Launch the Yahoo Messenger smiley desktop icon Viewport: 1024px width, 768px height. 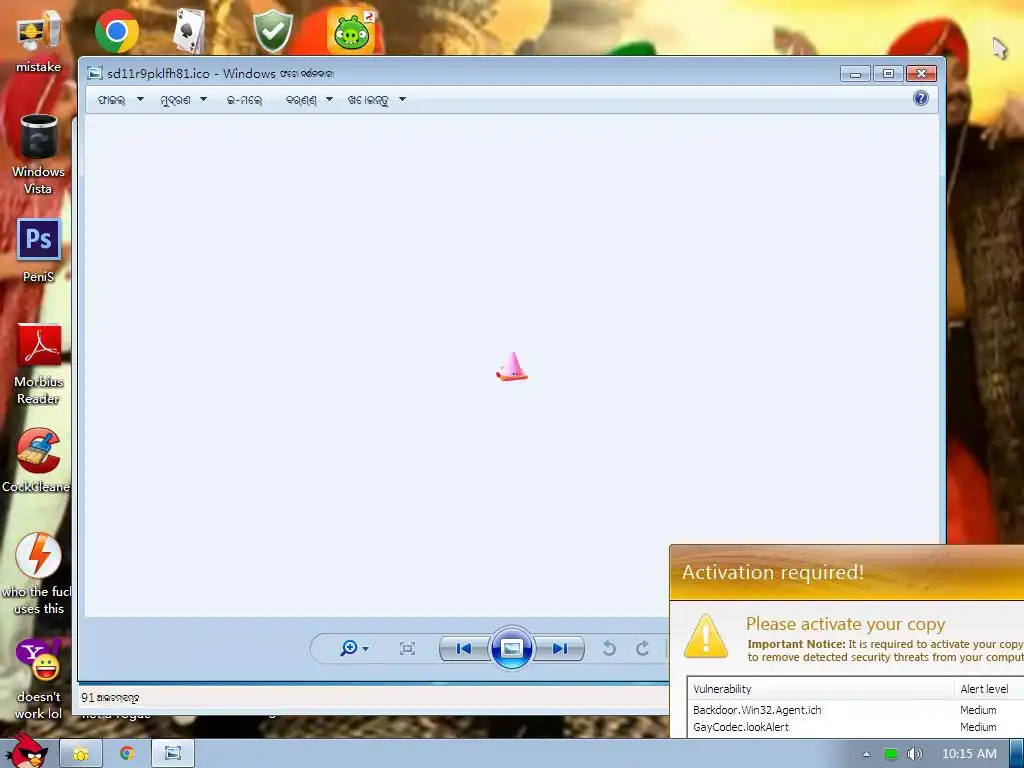[x=39, y=679]
